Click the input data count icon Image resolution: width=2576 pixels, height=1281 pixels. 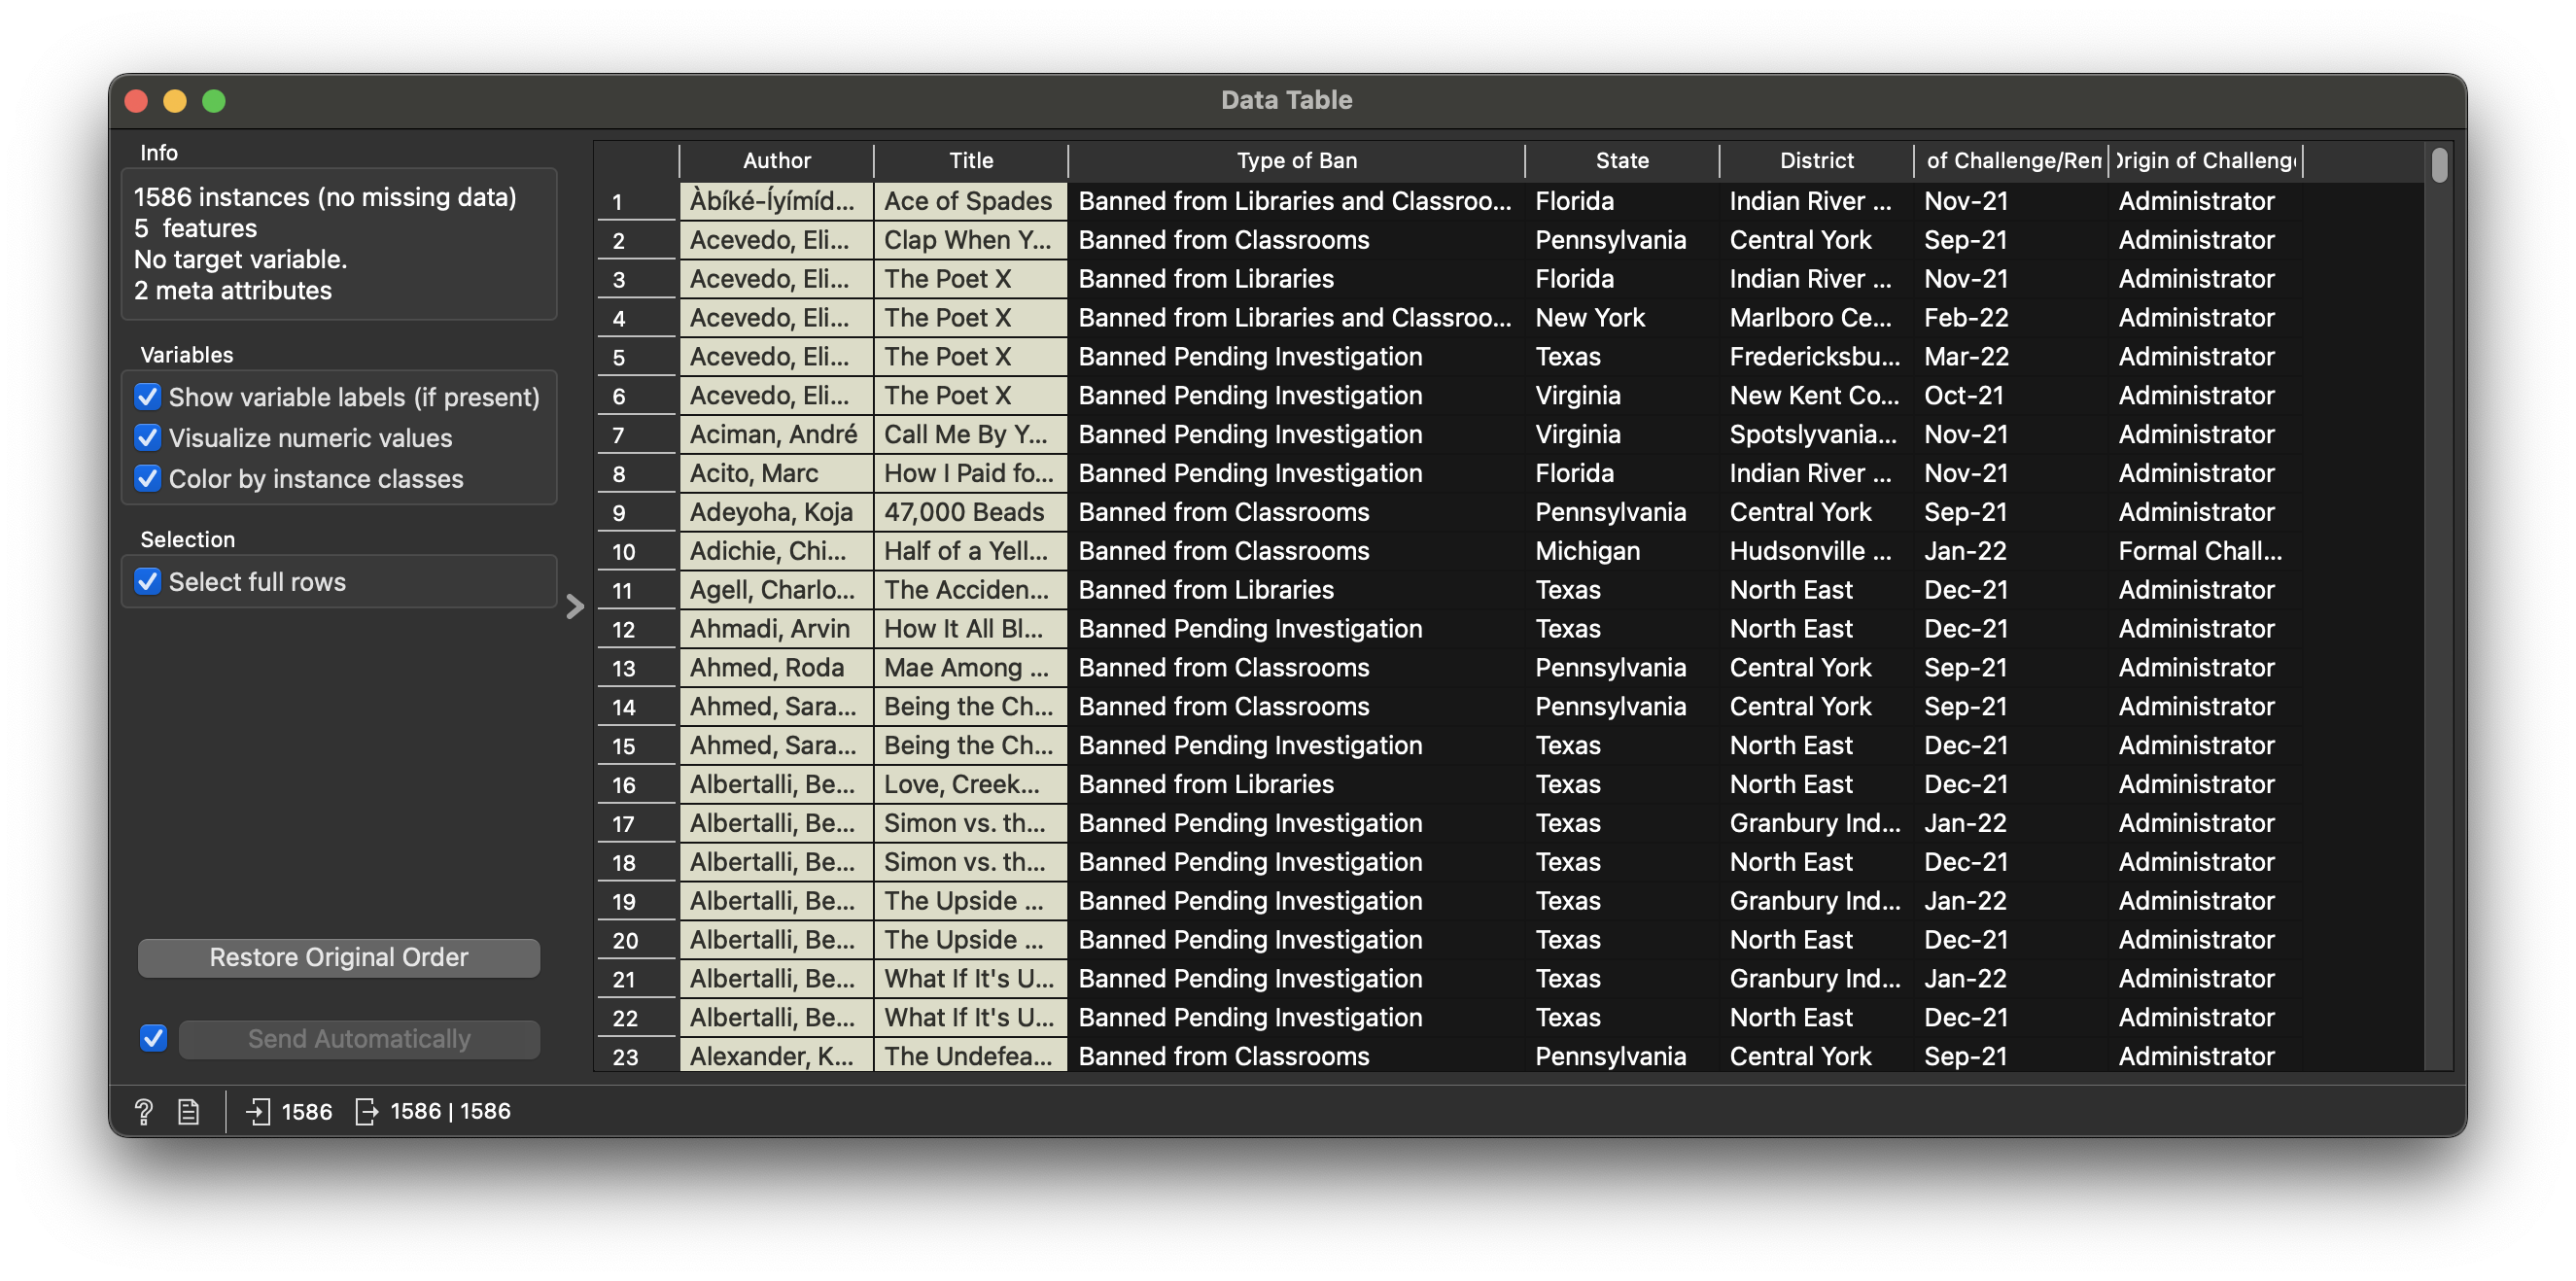(258, 1111)
